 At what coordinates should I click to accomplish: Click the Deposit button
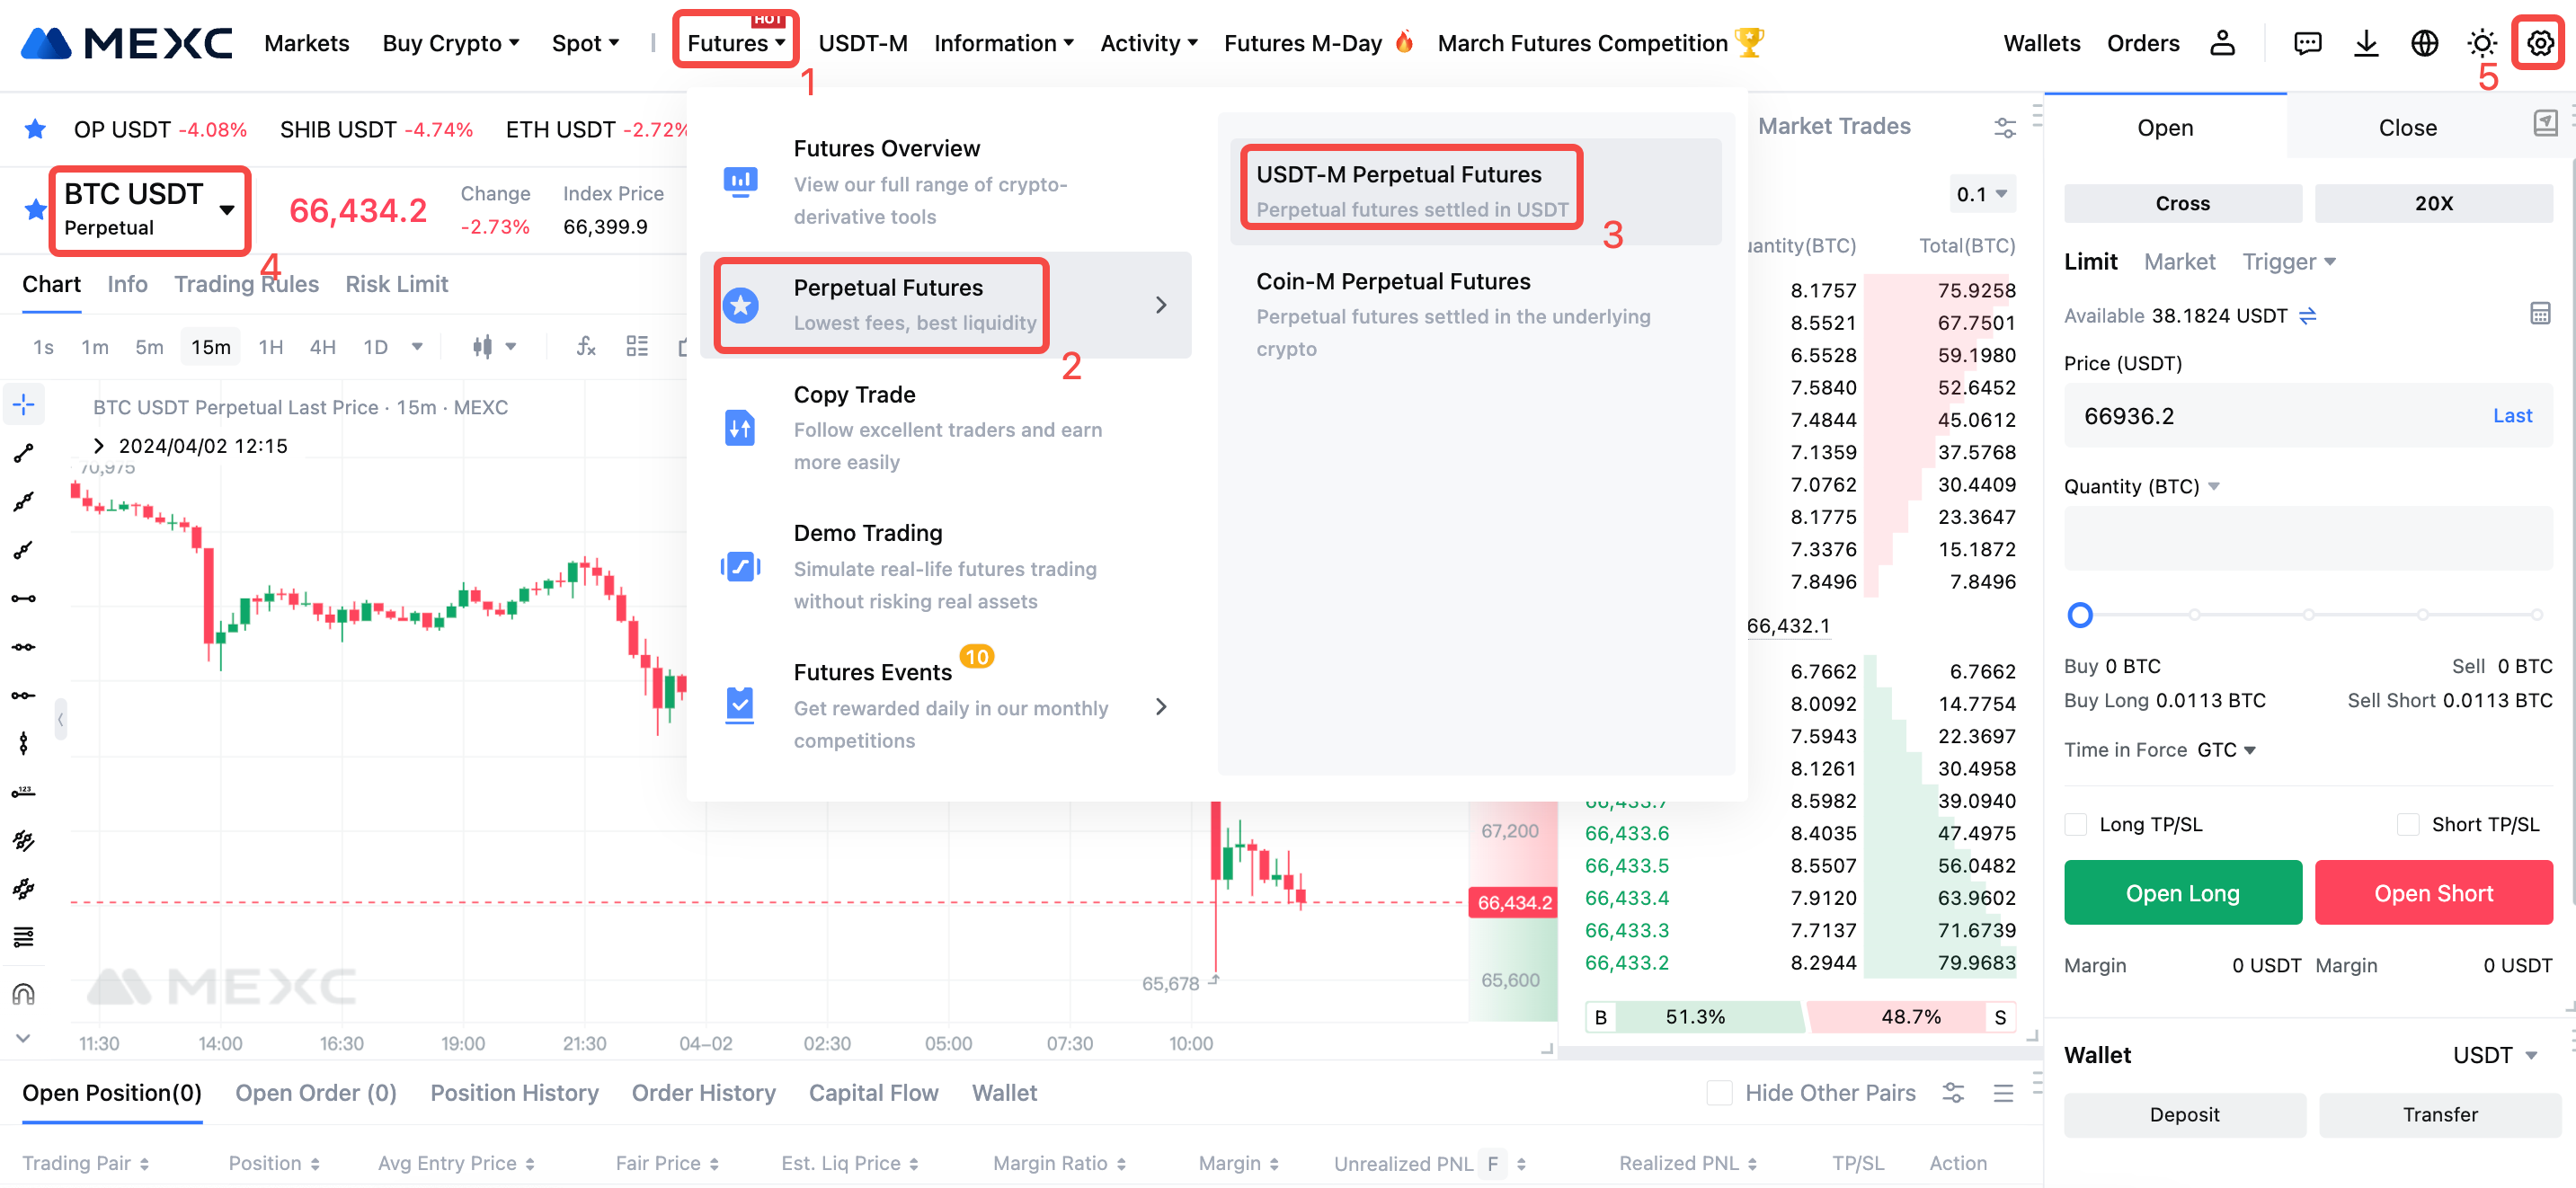pos(2184,1115)
